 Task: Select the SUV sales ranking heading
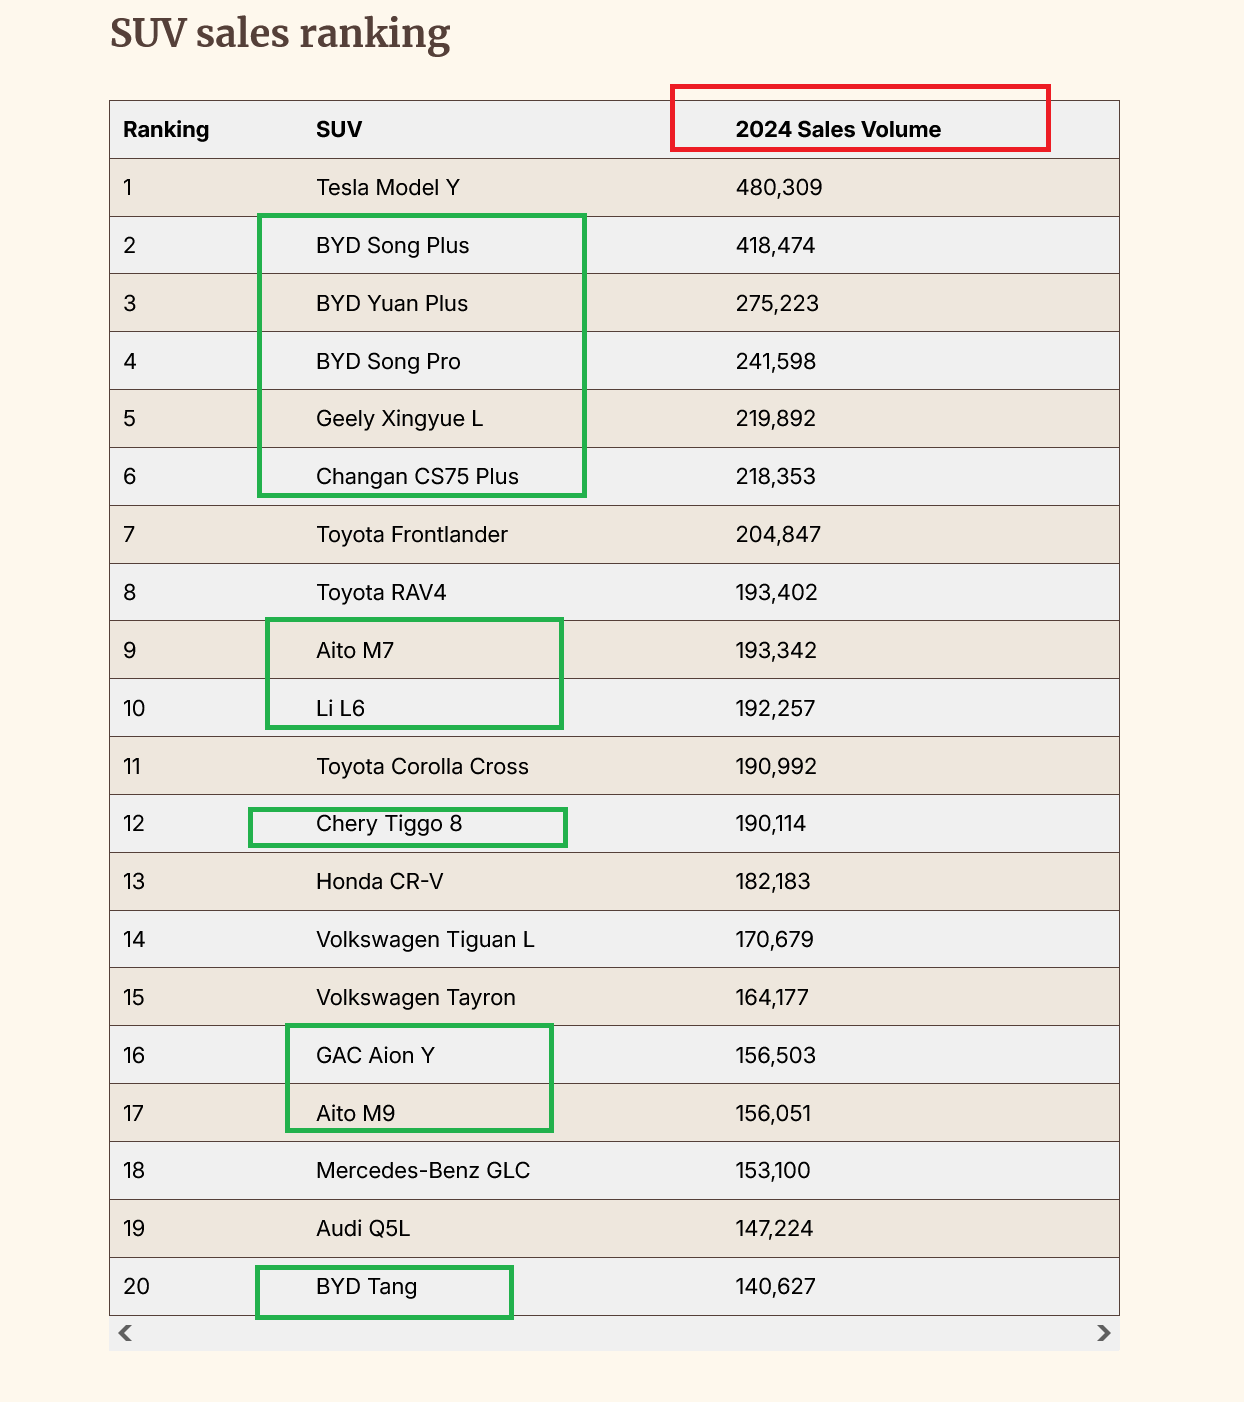[x=280, y=34]
